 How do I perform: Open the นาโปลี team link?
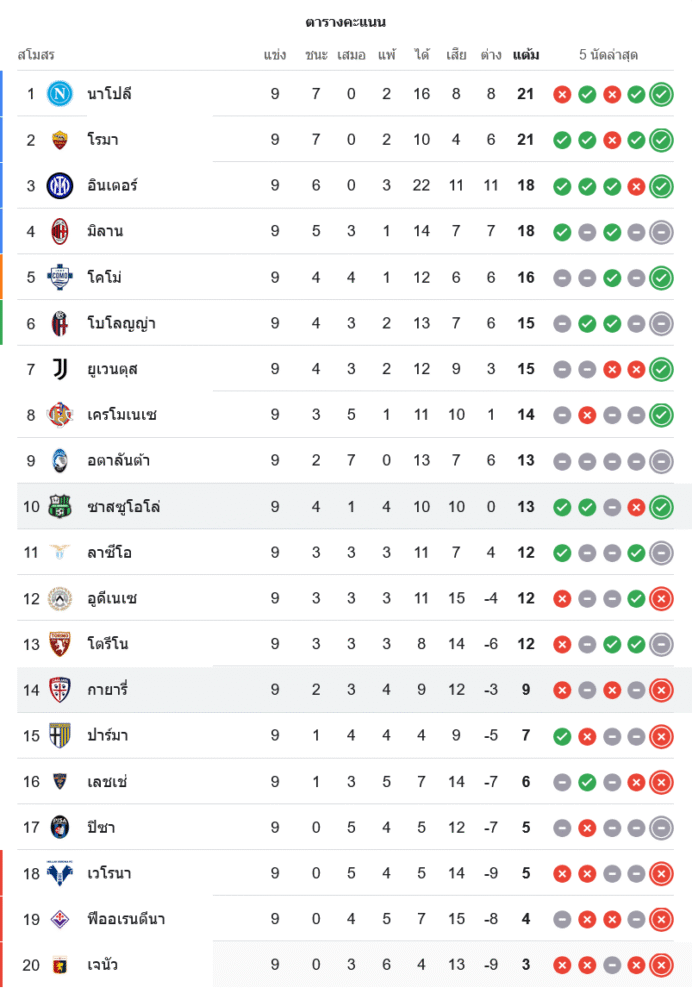(x=110, y=94)
